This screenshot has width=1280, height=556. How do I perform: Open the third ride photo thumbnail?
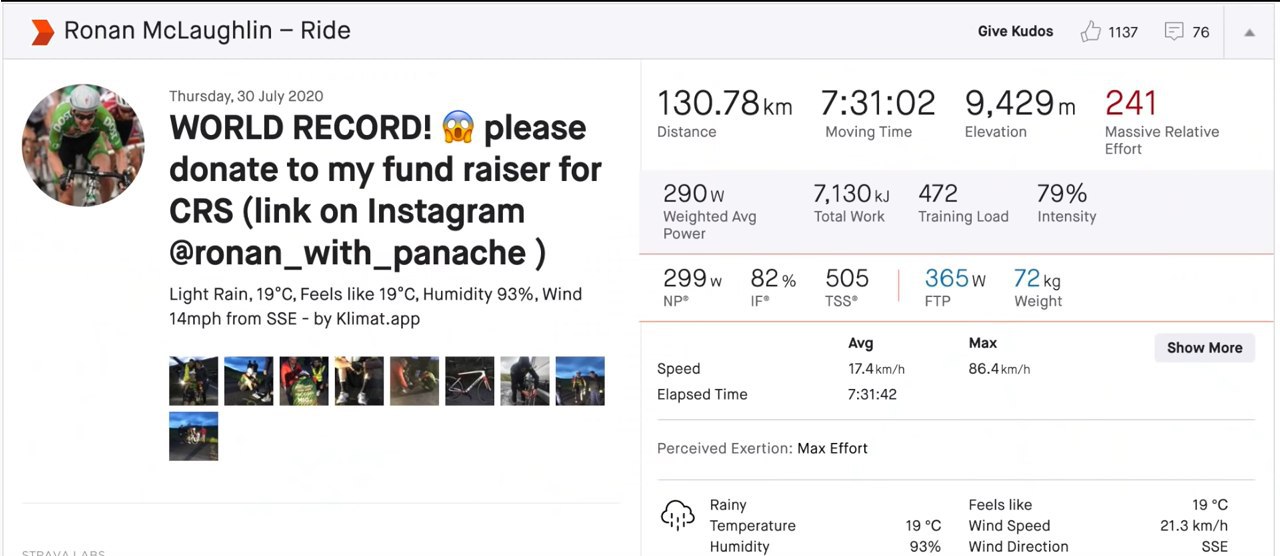click(x=304, y=381)
